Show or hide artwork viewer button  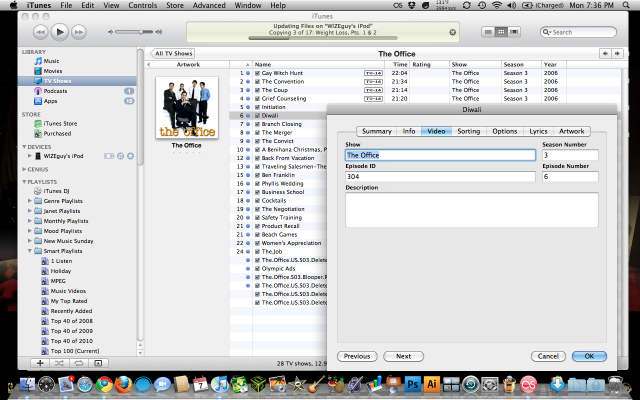click(98, 363)
